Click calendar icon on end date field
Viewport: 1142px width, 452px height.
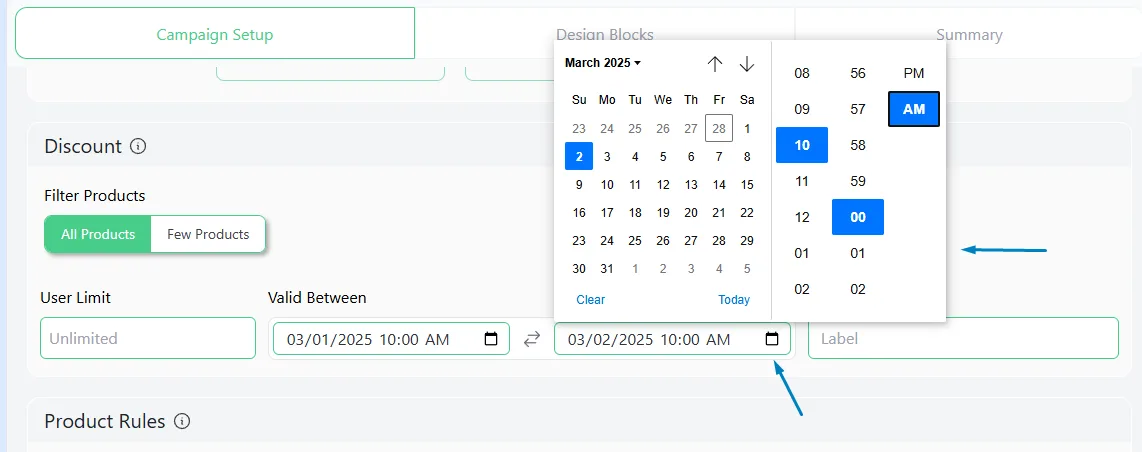pos(772,339)
